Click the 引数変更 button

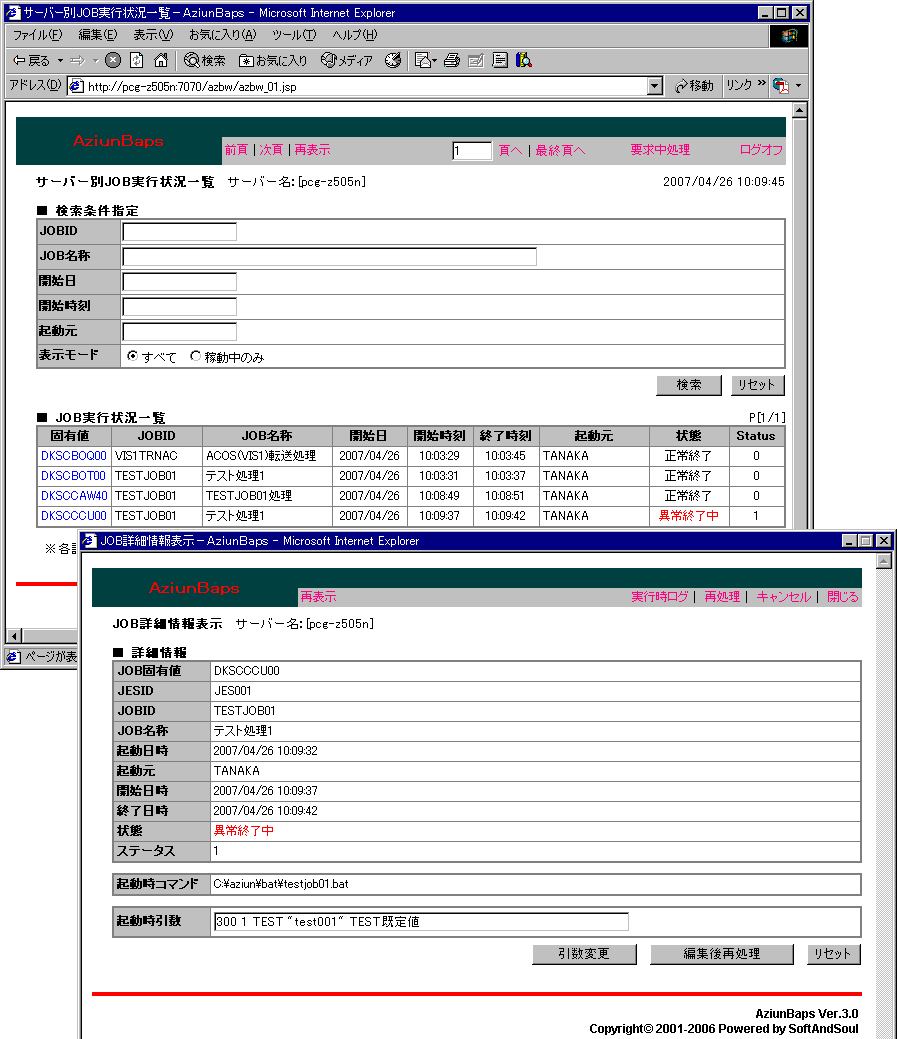[x=584, y=954]
